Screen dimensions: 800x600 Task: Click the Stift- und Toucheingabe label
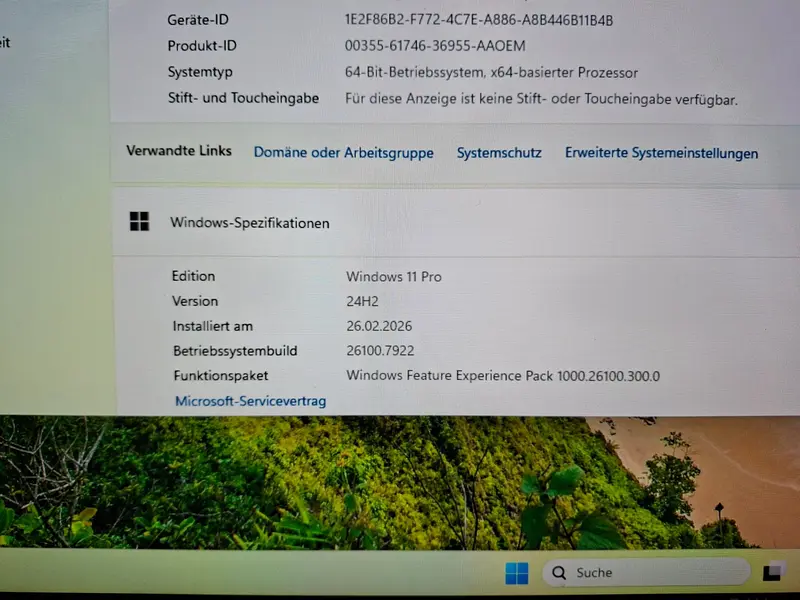point(243,98)
